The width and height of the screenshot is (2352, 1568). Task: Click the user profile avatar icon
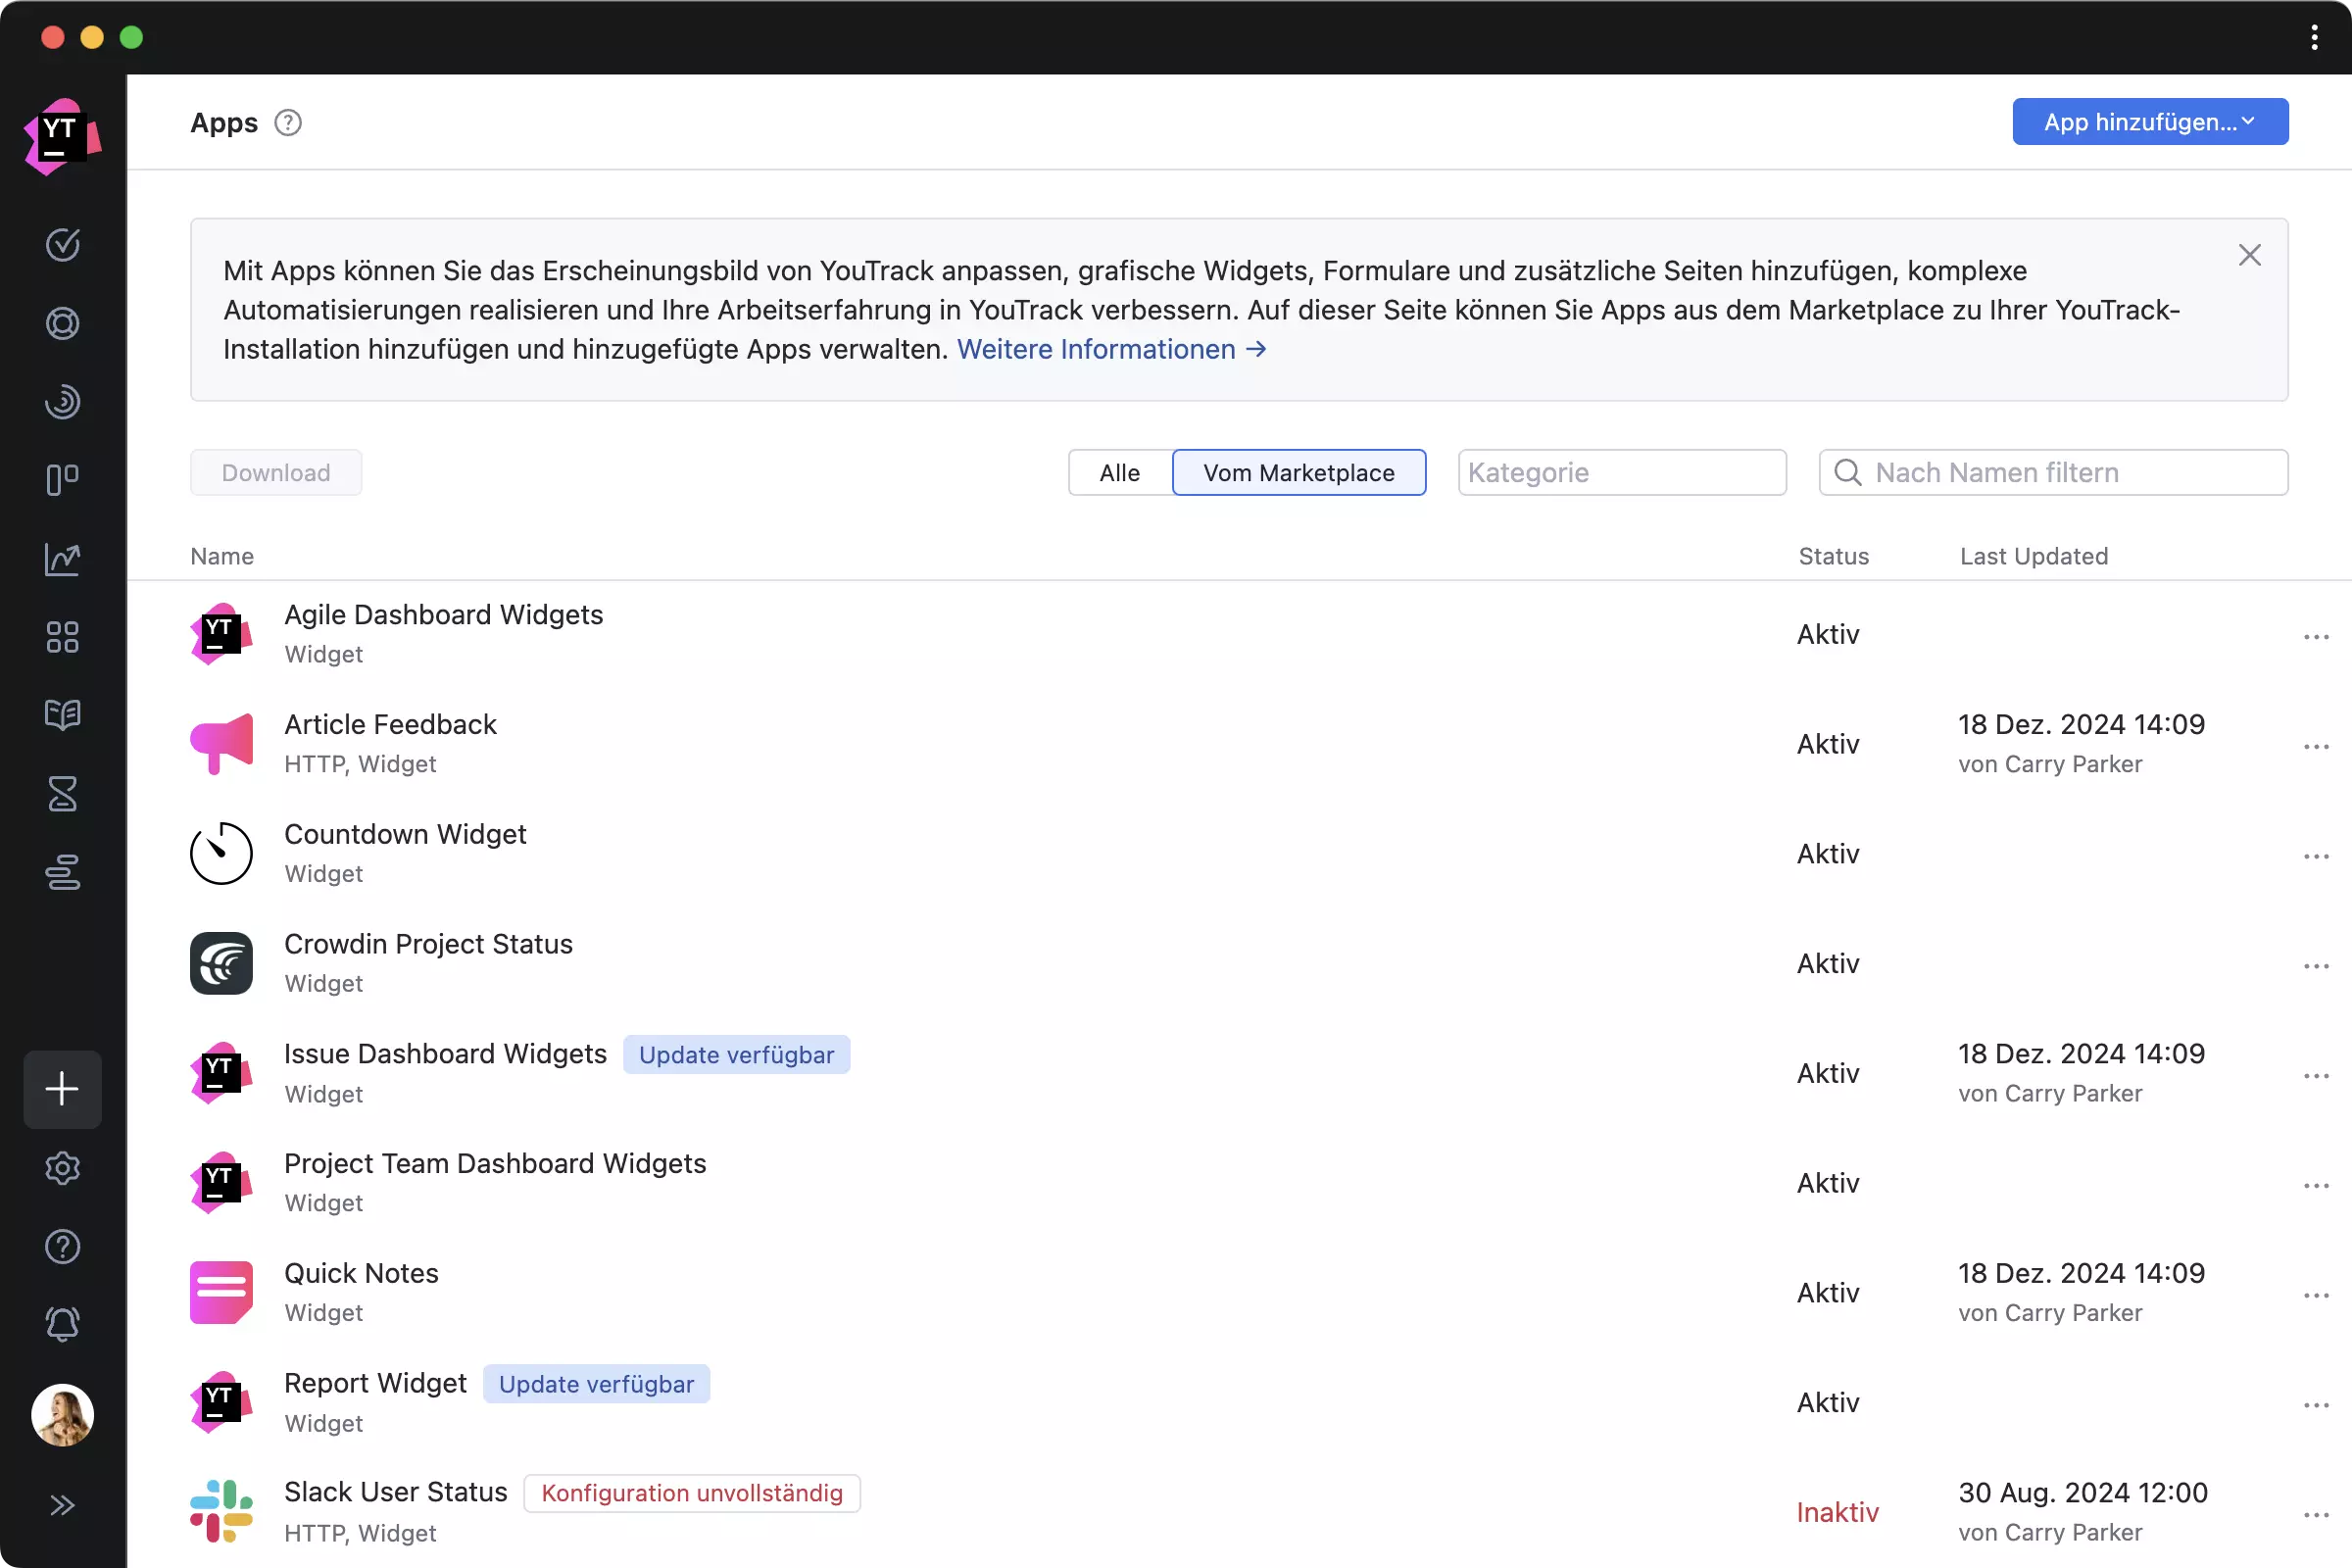tap(63, 1414)
